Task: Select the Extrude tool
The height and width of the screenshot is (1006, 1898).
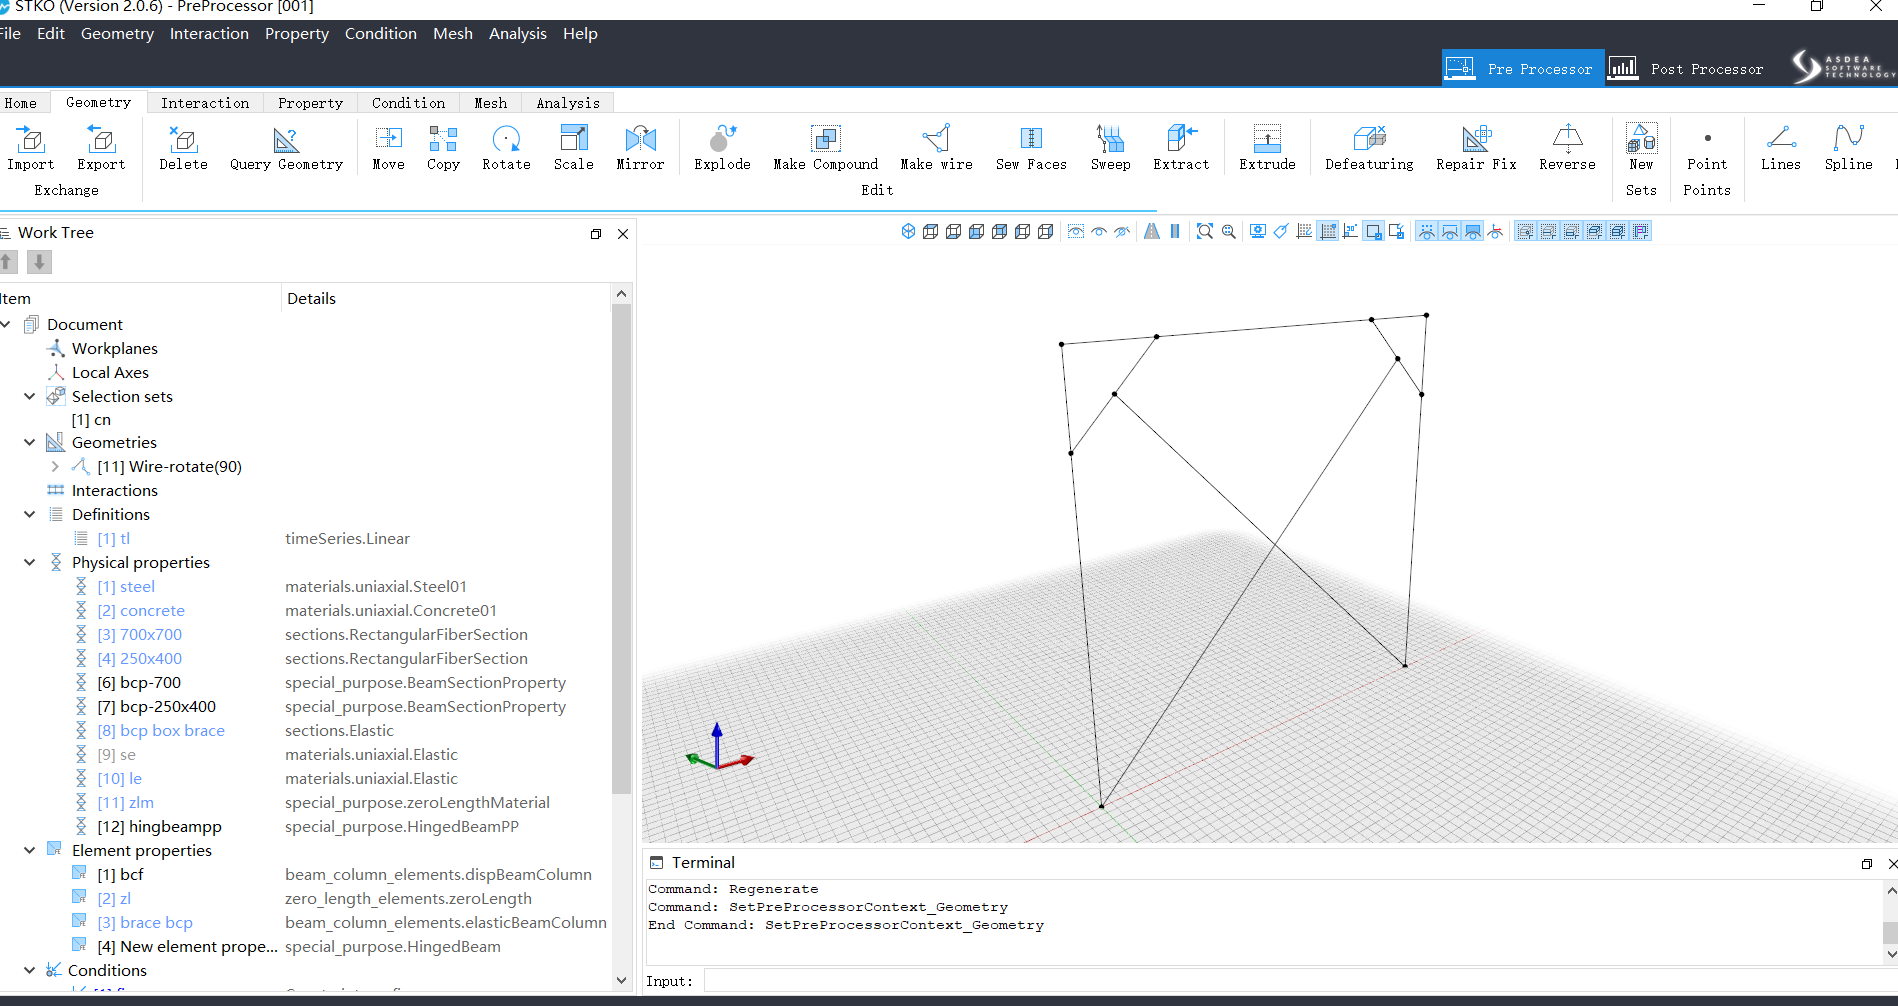Action: click(x=1267, y=147)
